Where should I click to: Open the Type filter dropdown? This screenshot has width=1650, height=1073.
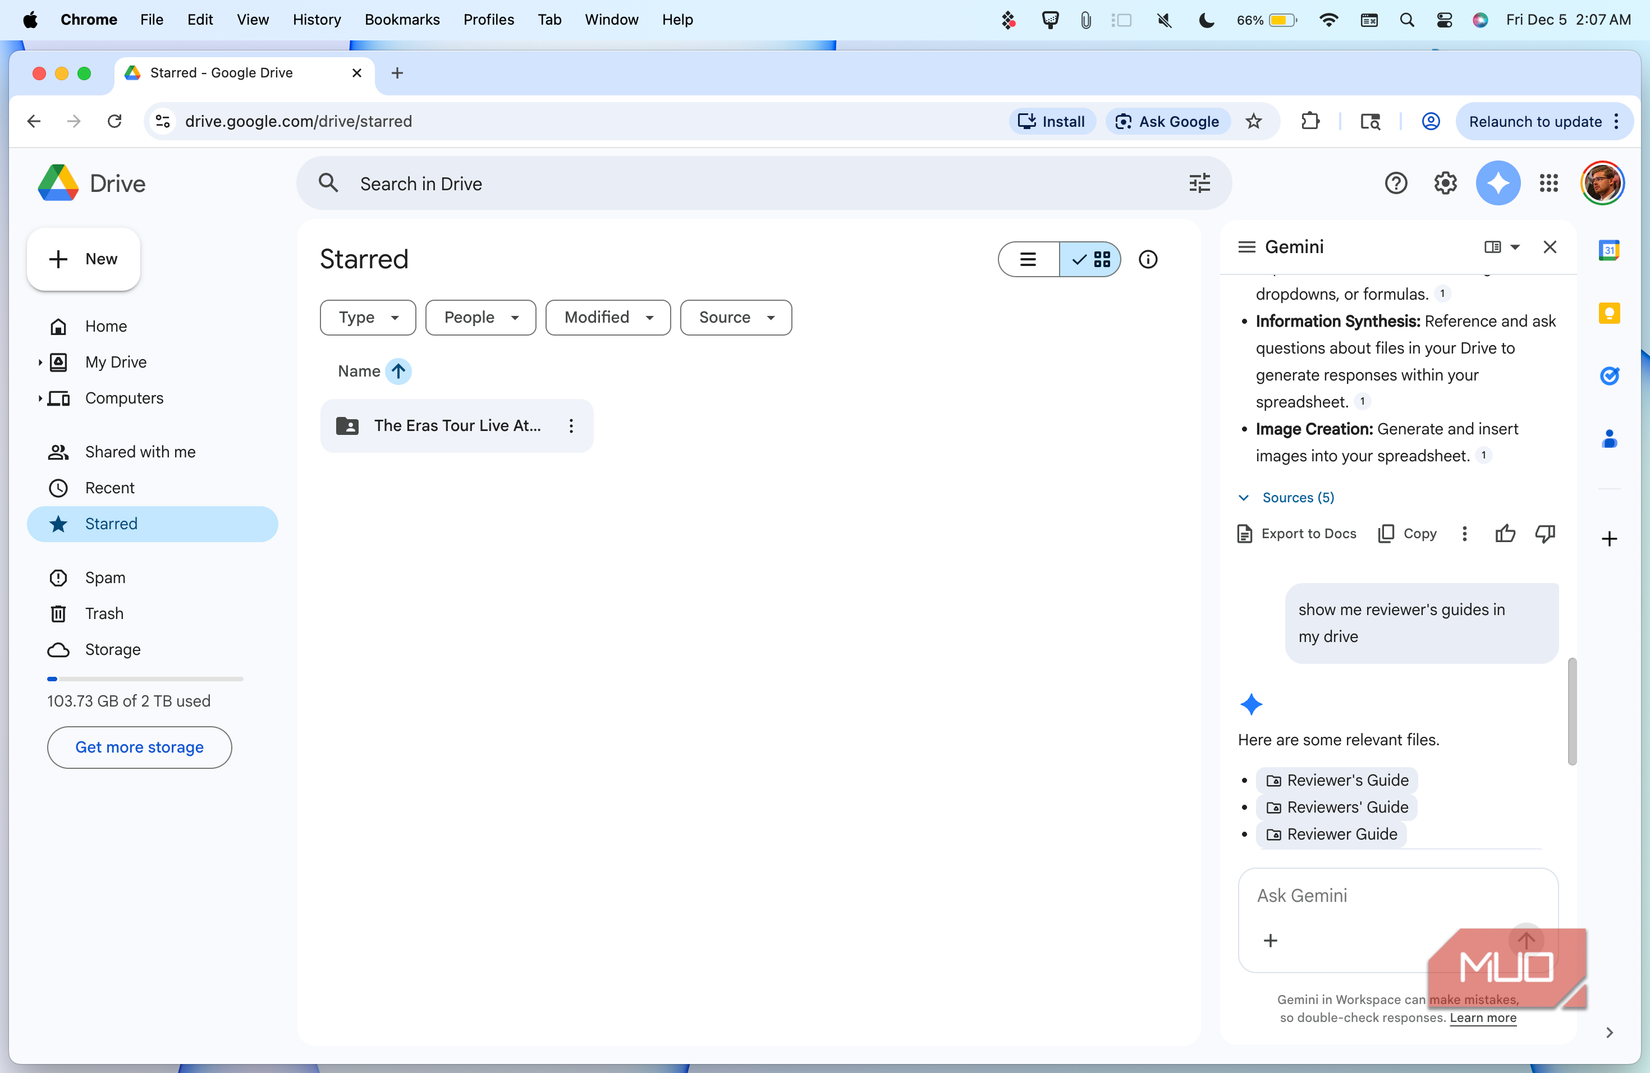[x=367, y=317]
